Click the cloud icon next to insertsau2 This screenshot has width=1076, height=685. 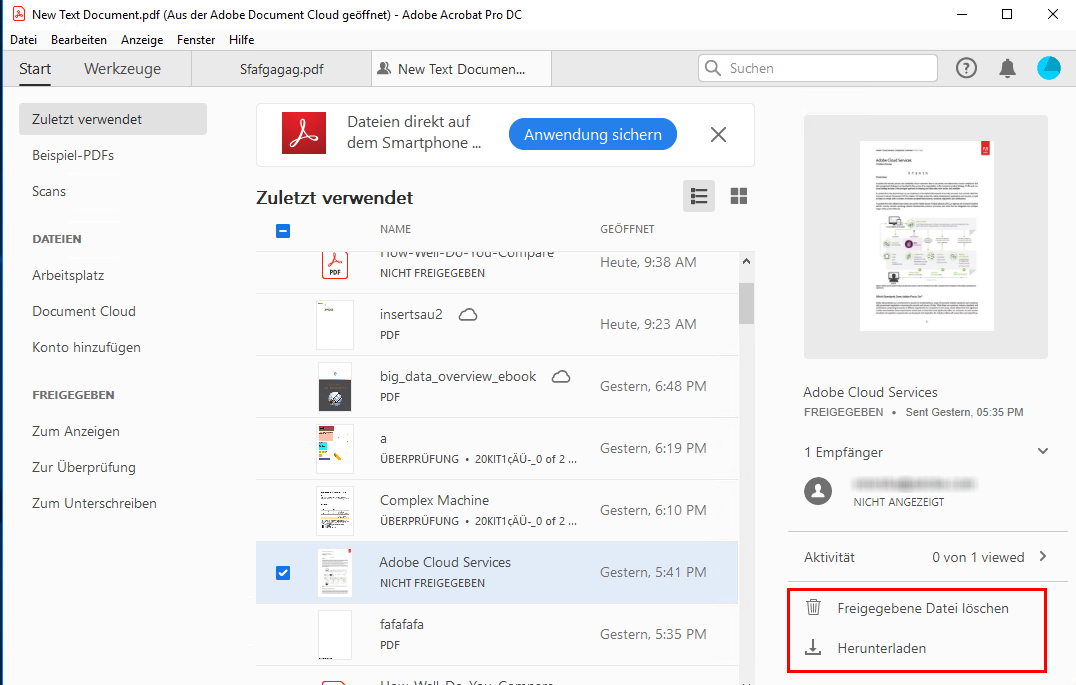pyautogui.click(x=468, y=314)
